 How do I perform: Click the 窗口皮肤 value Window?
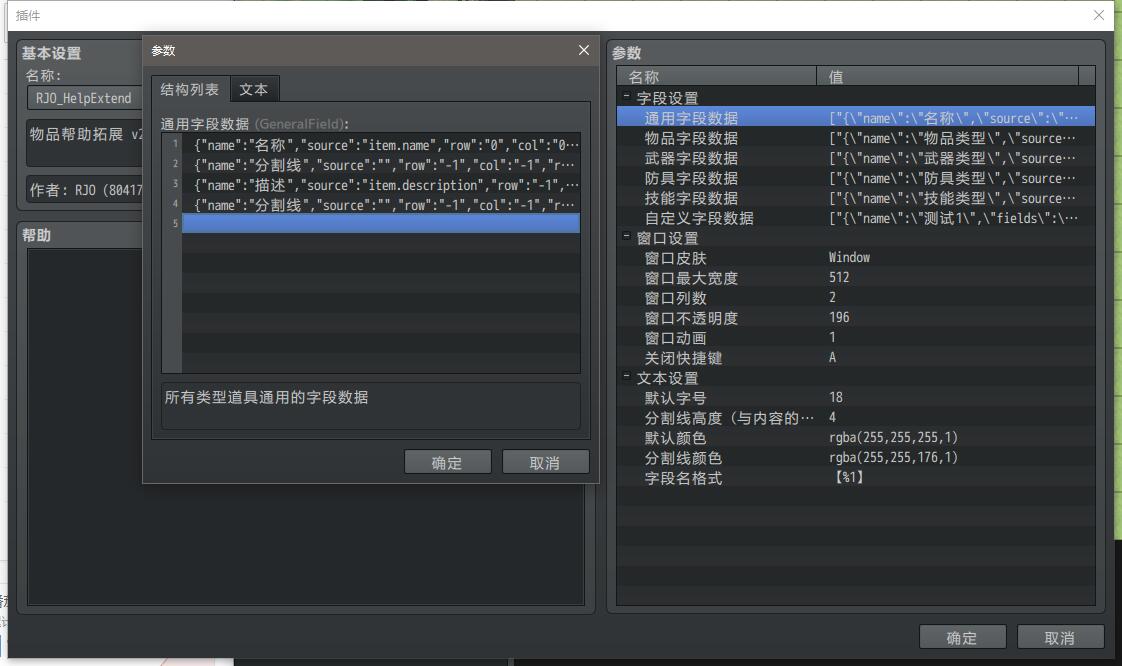coord(849,257)
